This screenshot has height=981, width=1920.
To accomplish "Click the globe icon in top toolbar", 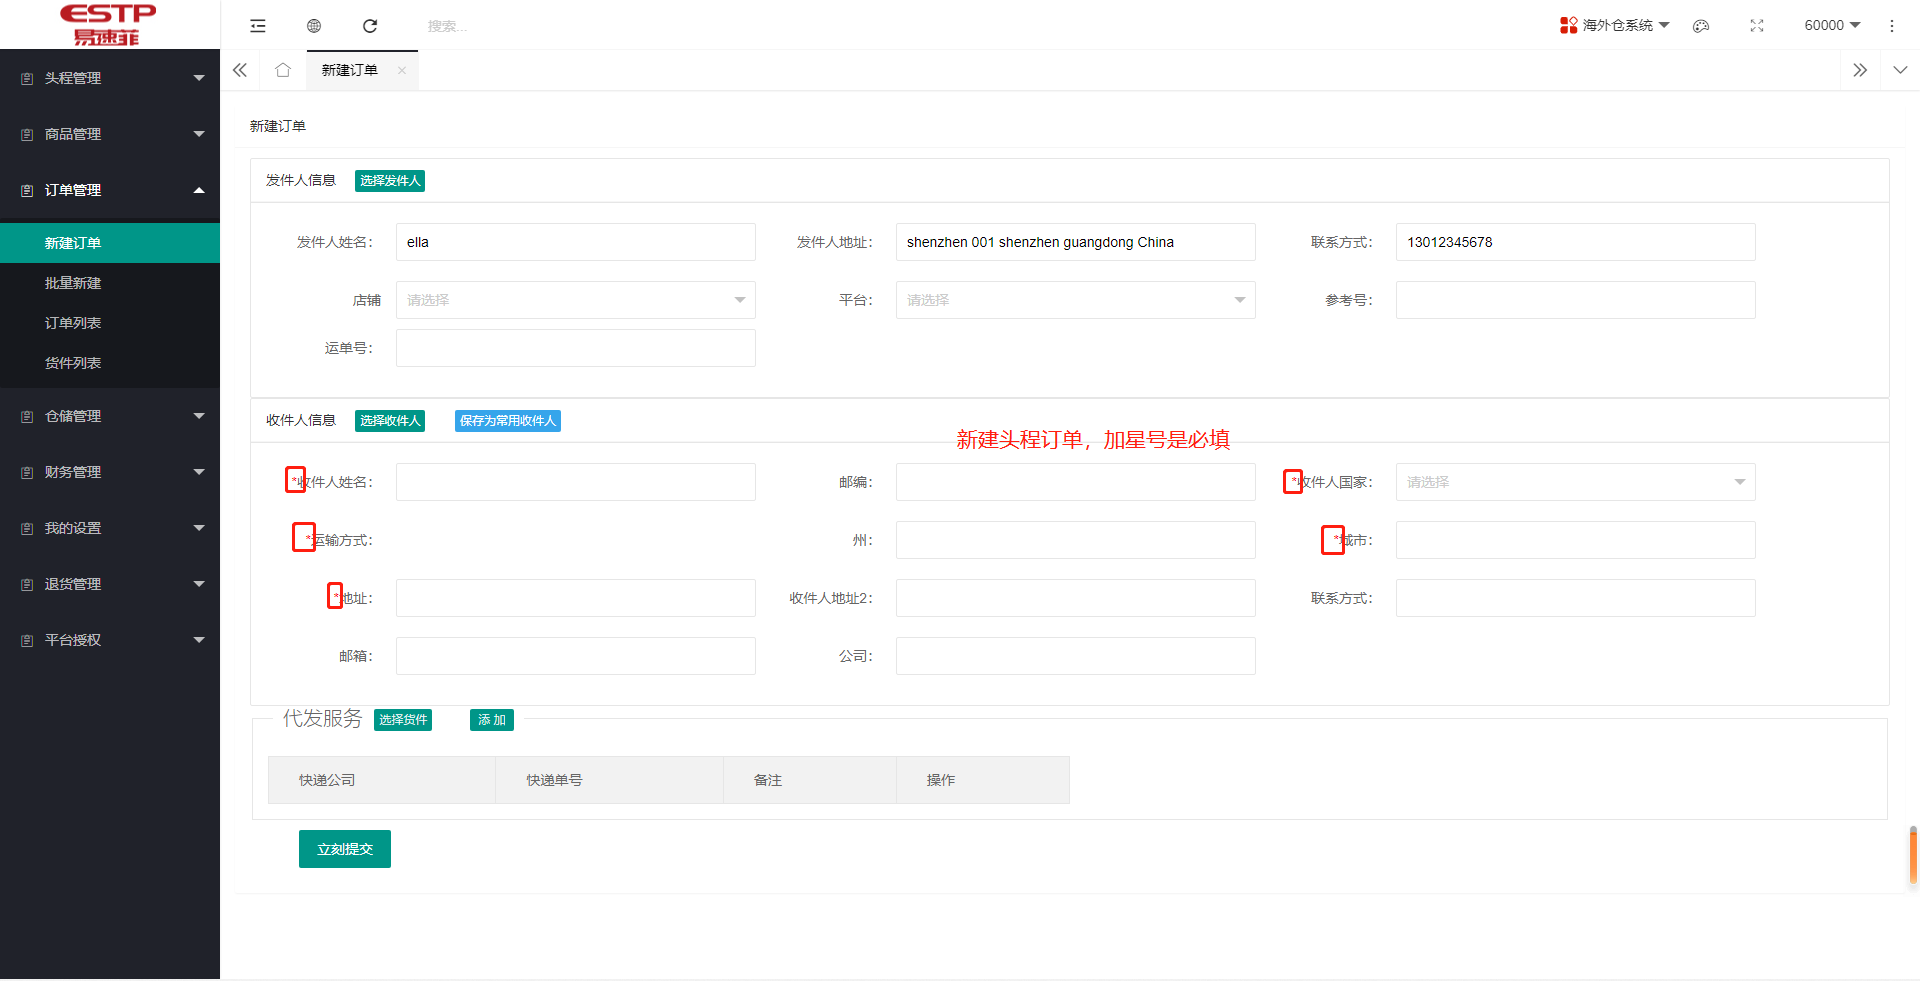I will click(314, 26).
